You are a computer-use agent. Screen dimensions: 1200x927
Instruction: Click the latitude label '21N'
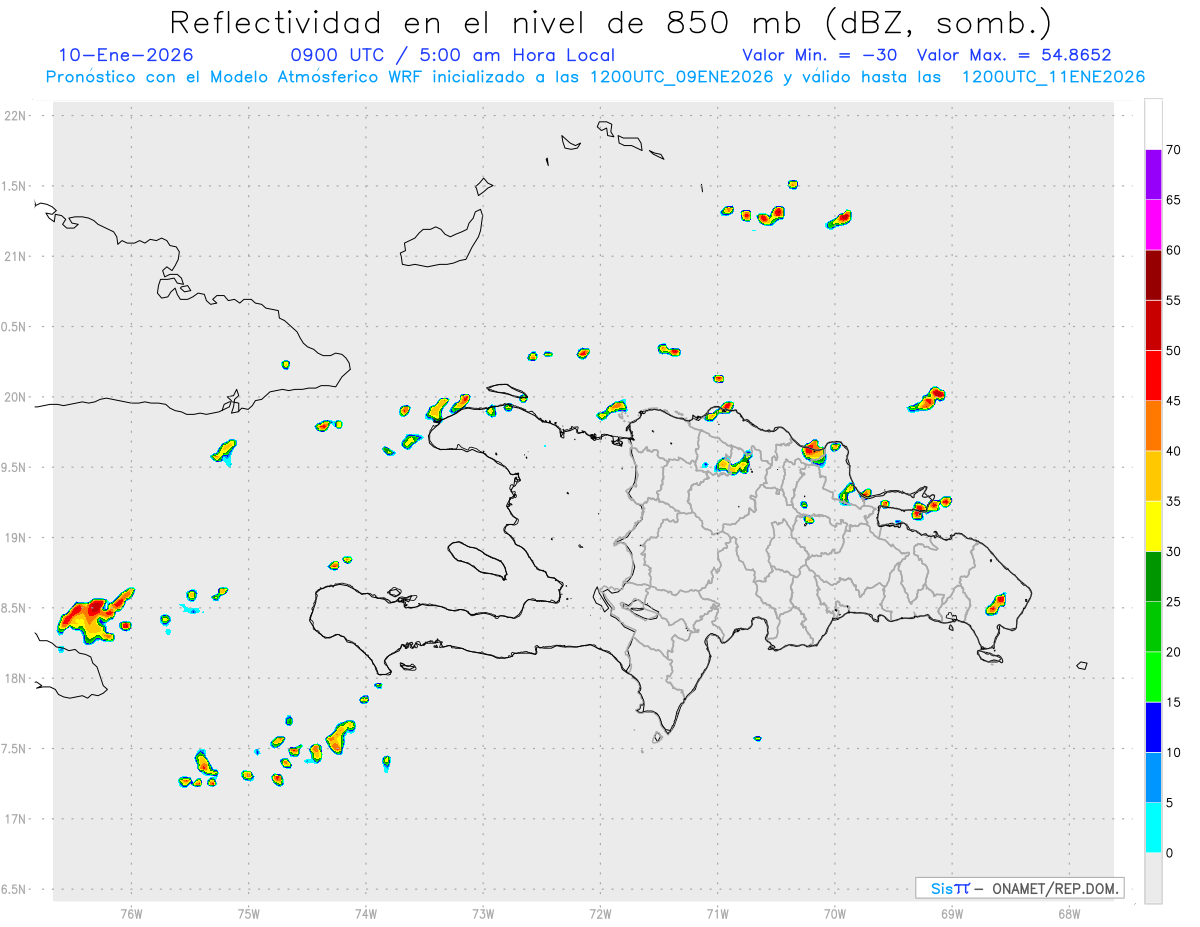17,256
